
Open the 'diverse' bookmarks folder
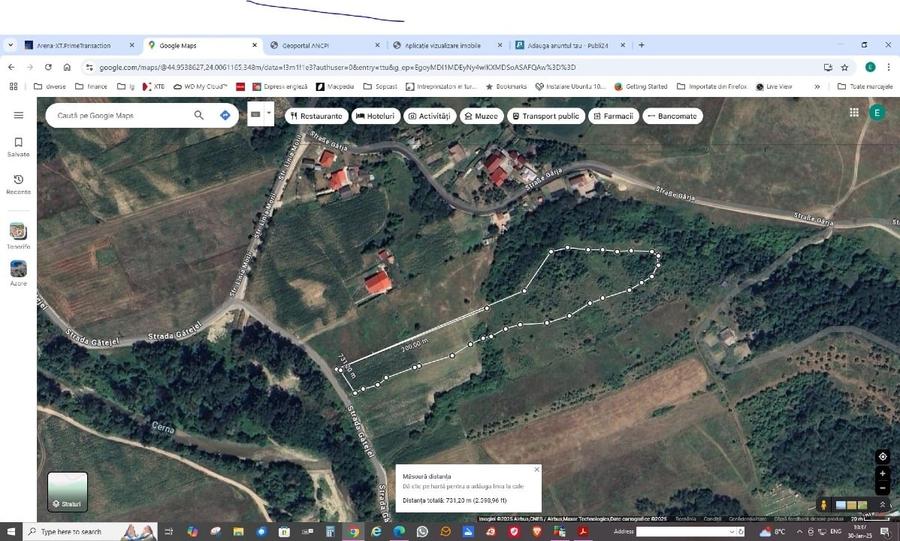tap(50, 87)
